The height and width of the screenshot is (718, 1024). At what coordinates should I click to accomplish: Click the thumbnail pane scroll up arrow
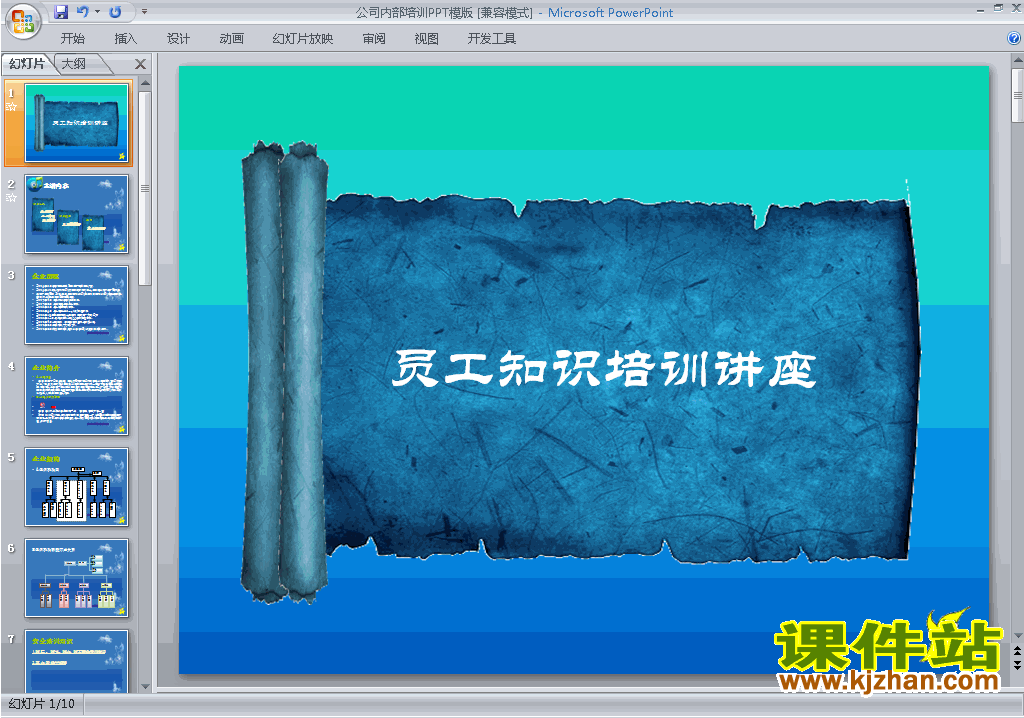point(145,83)
